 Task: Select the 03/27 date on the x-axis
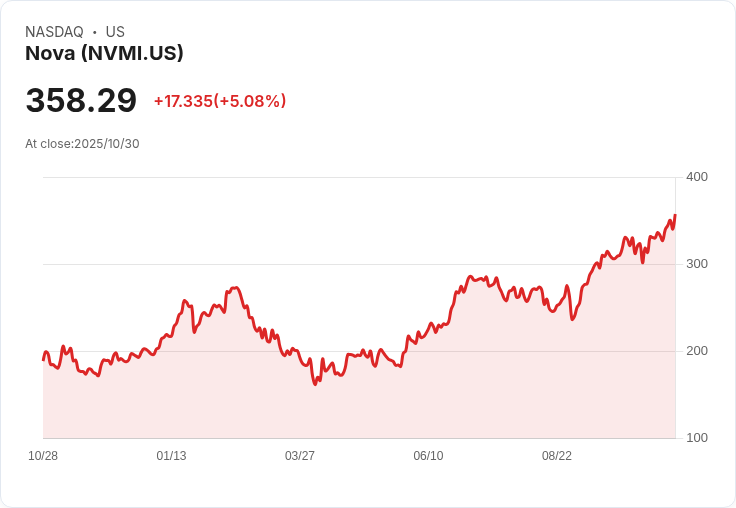pyautogui.click(x=300, y=456)
